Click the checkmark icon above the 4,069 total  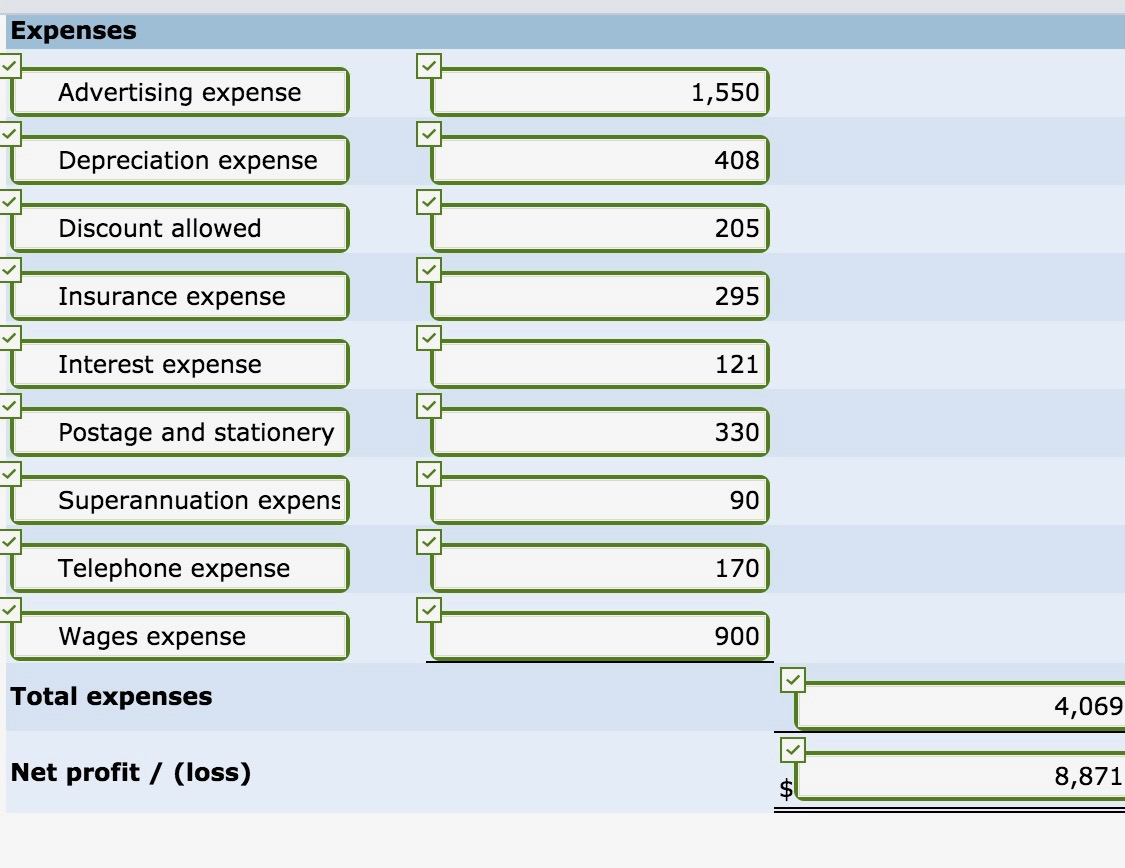point(793,679)
